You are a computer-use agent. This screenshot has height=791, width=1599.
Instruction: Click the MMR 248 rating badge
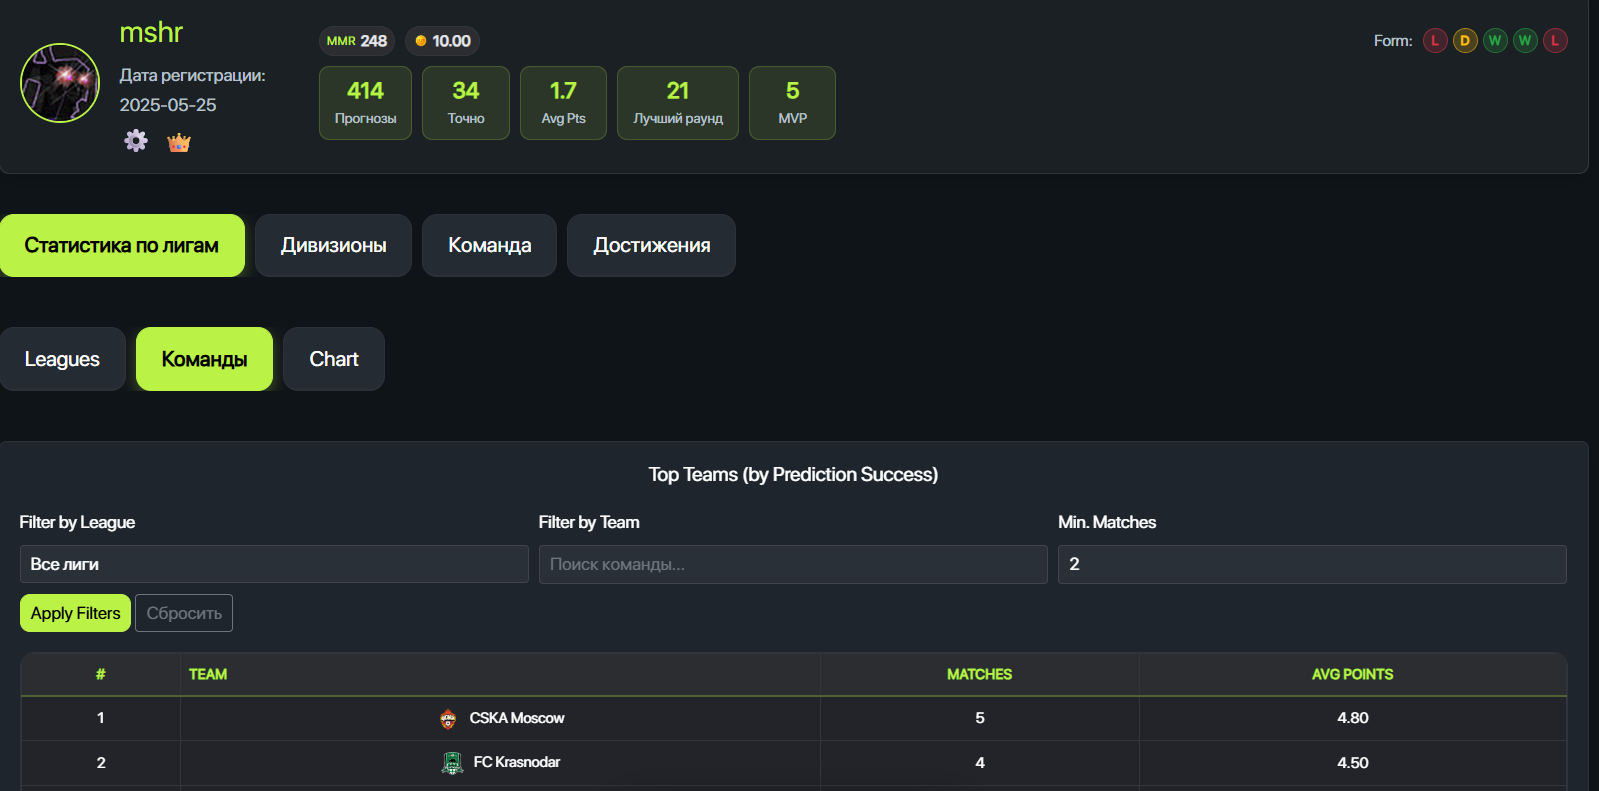pos(357,41)
